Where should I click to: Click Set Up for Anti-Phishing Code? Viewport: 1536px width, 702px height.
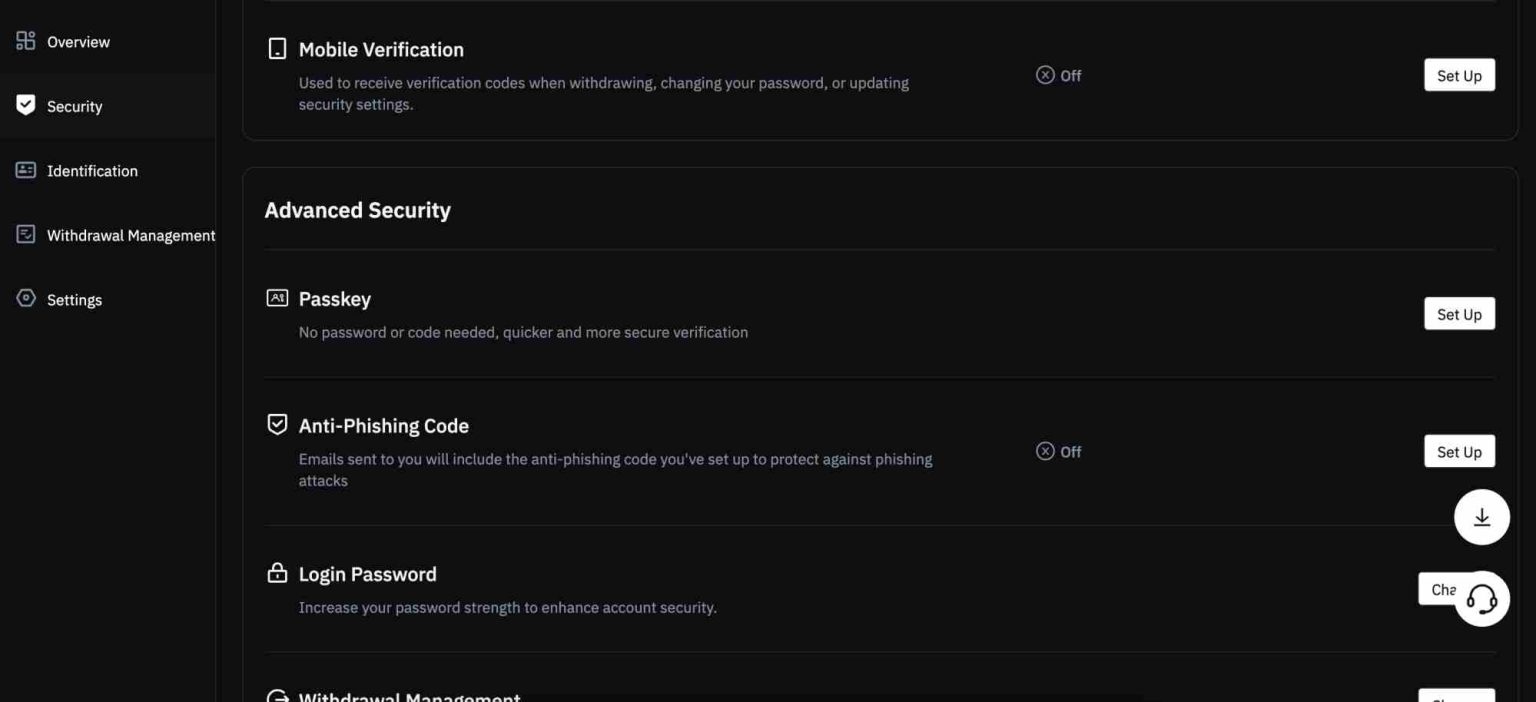coord(1459,451)
